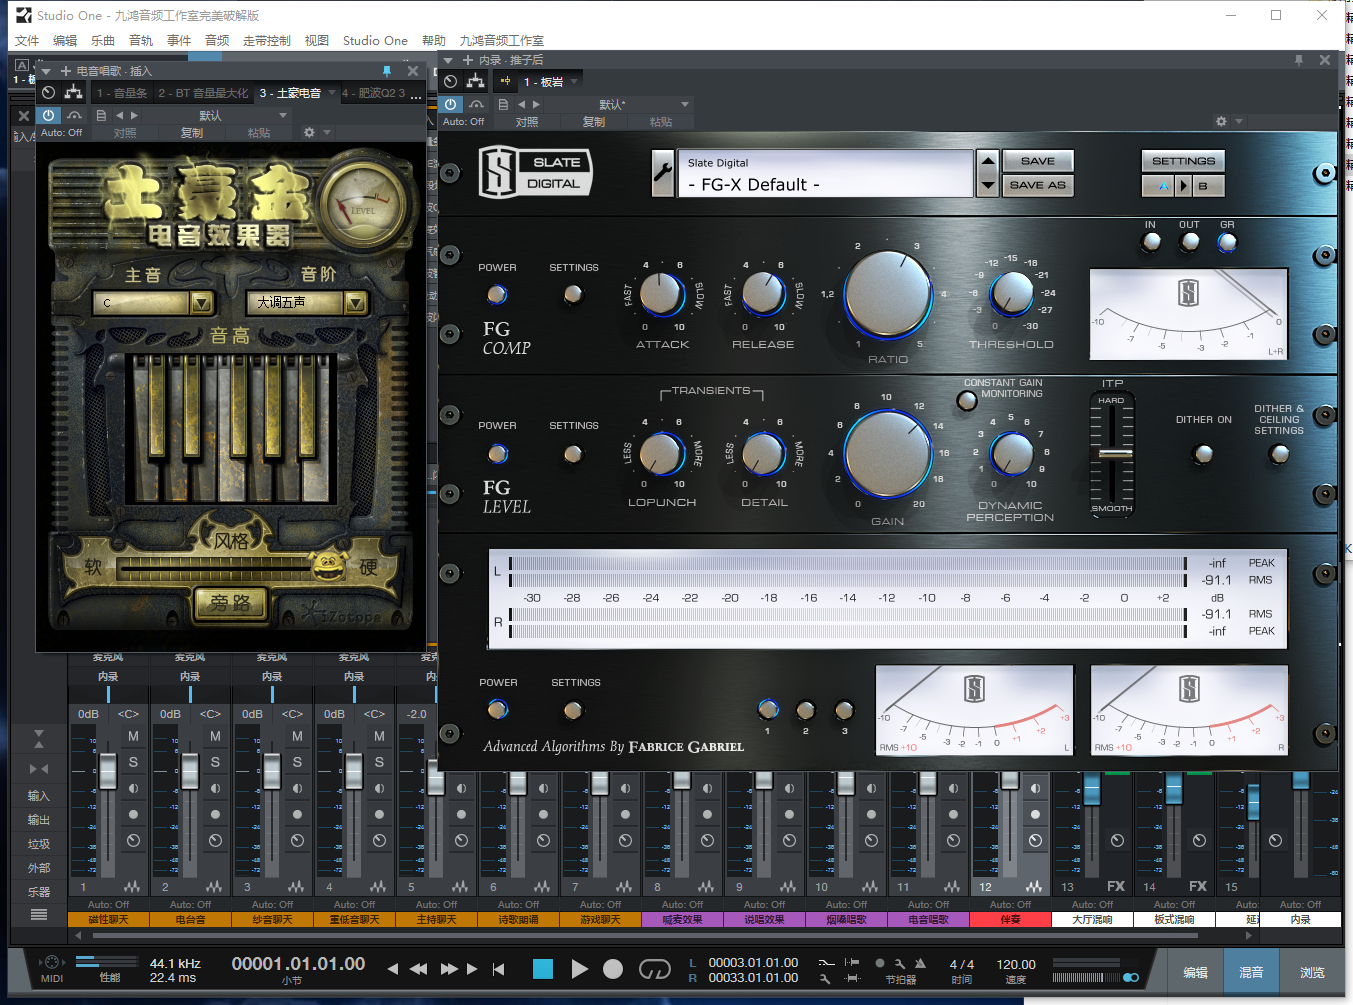Solo mixer channel 2 电台音
Viewport: 1353px width, 1005px height.
click(x=215, y=762)
